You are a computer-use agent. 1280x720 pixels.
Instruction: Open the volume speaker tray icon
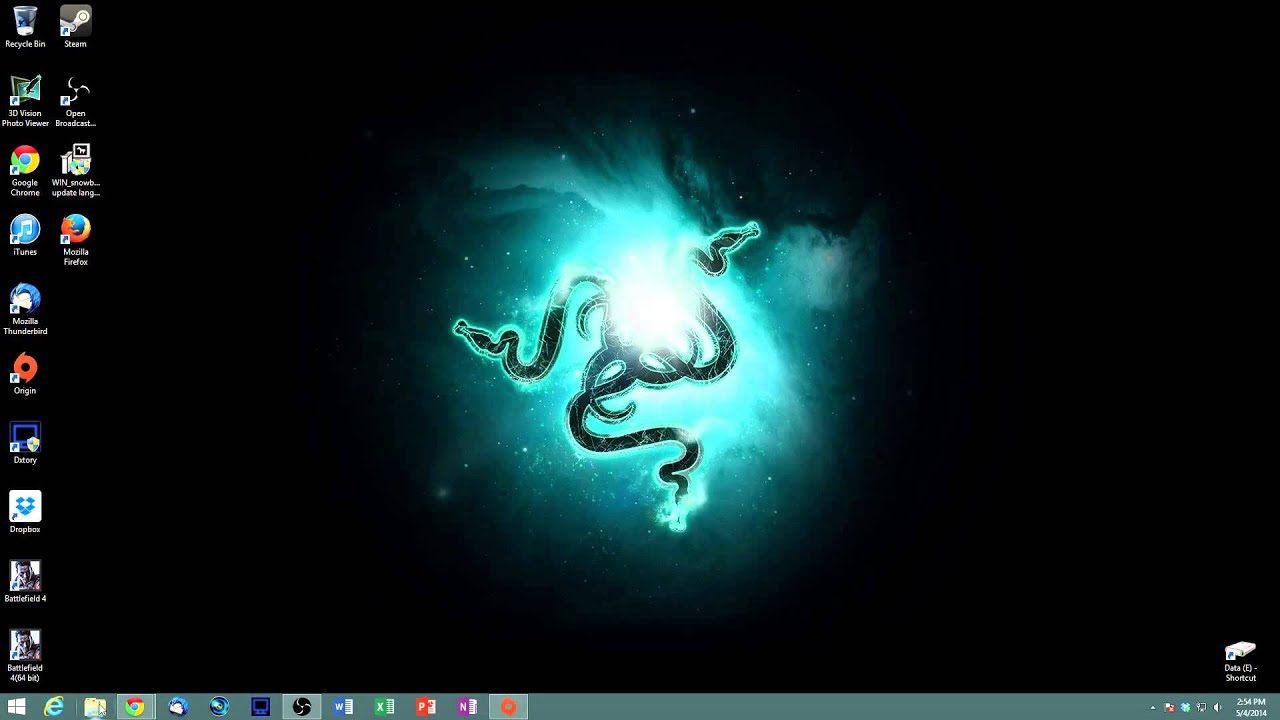(1217, 707)
